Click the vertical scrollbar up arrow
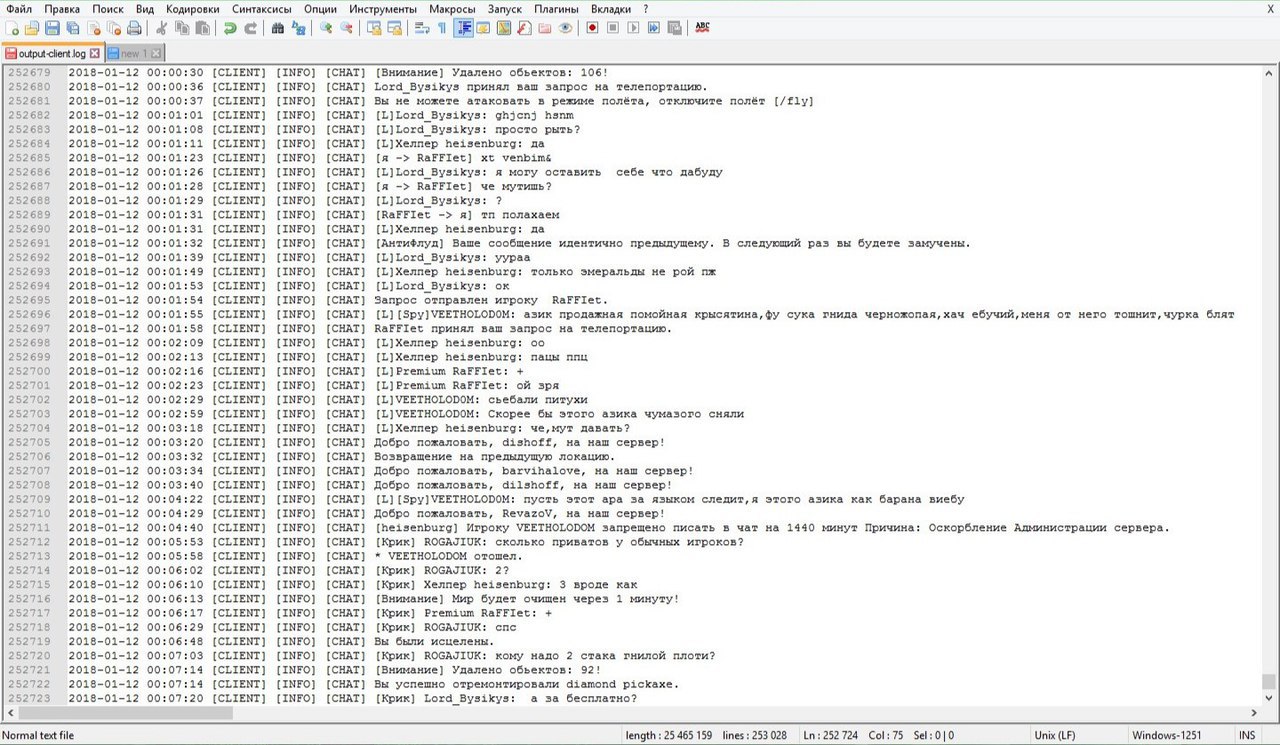The image size is (1280, 745). pyautogui.click(x=1269, y=73)
